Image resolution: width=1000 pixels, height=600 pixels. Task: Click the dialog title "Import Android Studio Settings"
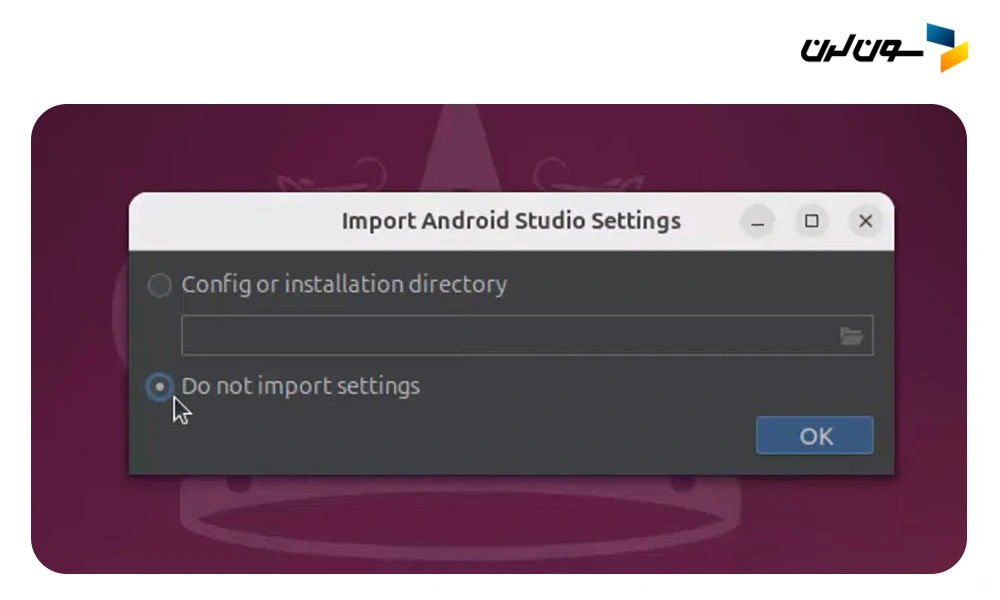(x=511, y=221)
